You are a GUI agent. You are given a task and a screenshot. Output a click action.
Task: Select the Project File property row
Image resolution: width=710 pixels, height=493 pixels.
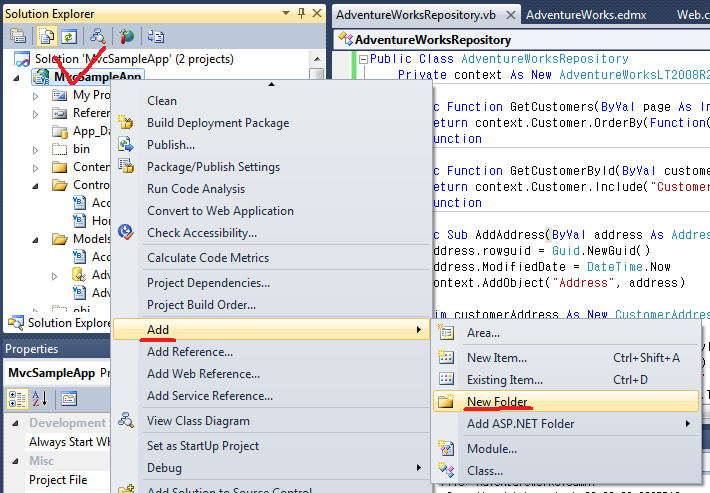(x=58, y=479)
